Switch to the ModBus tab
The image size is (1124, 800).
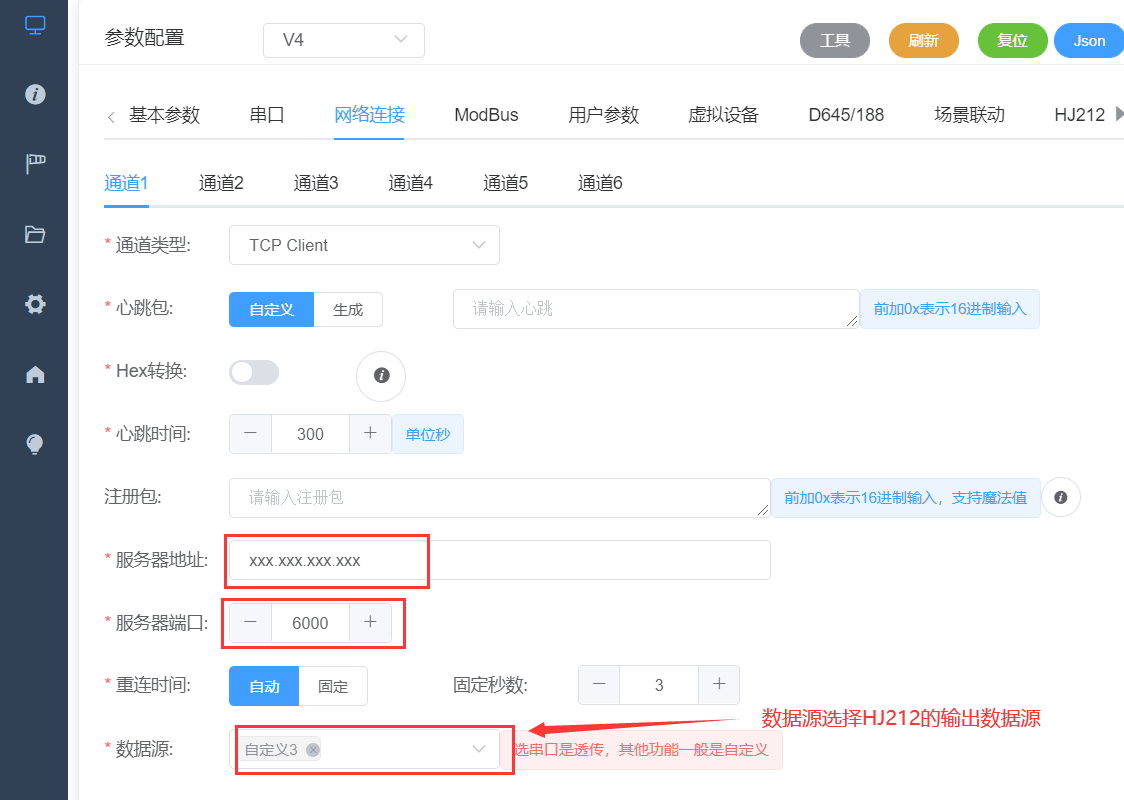tap(486, 114)
